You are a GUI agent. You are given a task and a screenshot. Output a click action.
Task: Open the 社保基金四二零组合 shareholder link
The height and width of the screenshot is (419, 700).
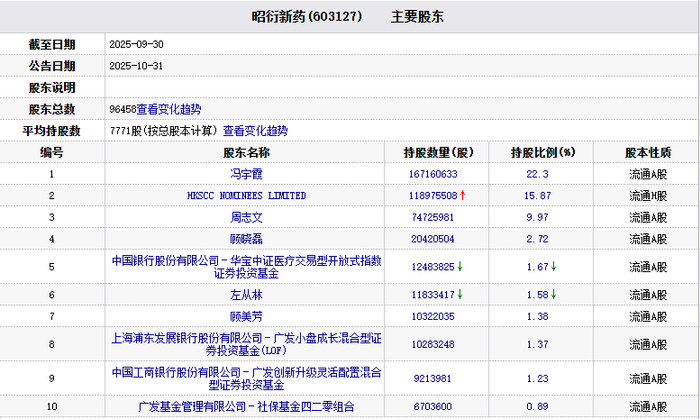click(246, 407)
